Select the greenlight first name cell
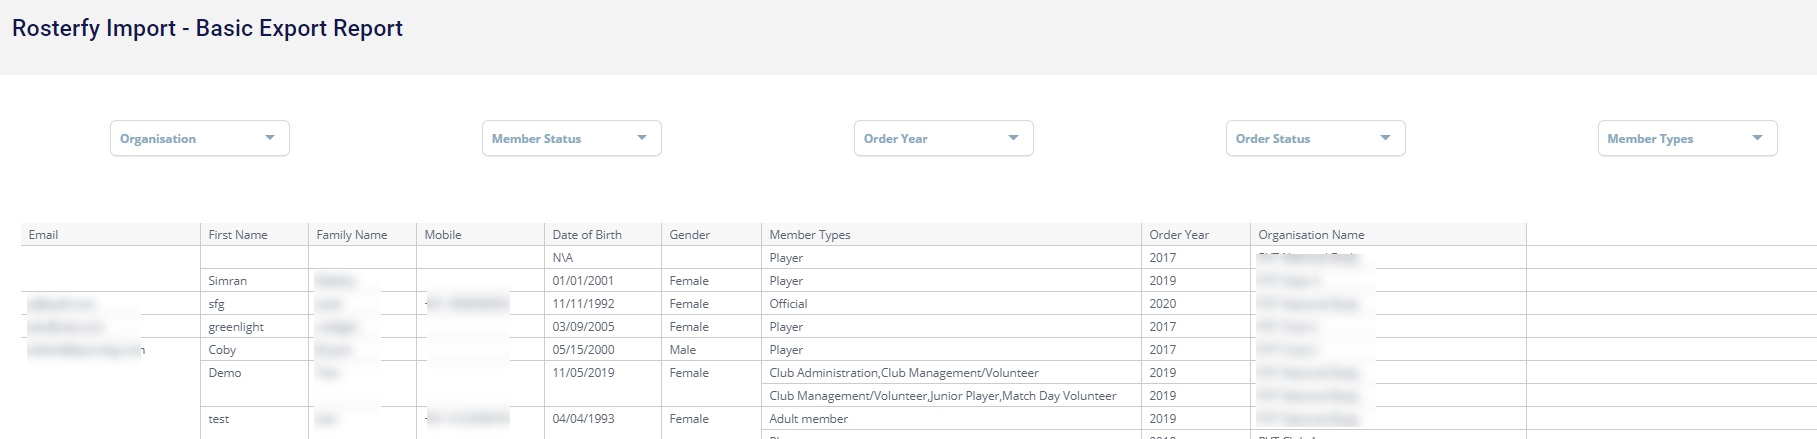Screen dimensions: 1817x439 pyautogui.click(x=237, y=327)
